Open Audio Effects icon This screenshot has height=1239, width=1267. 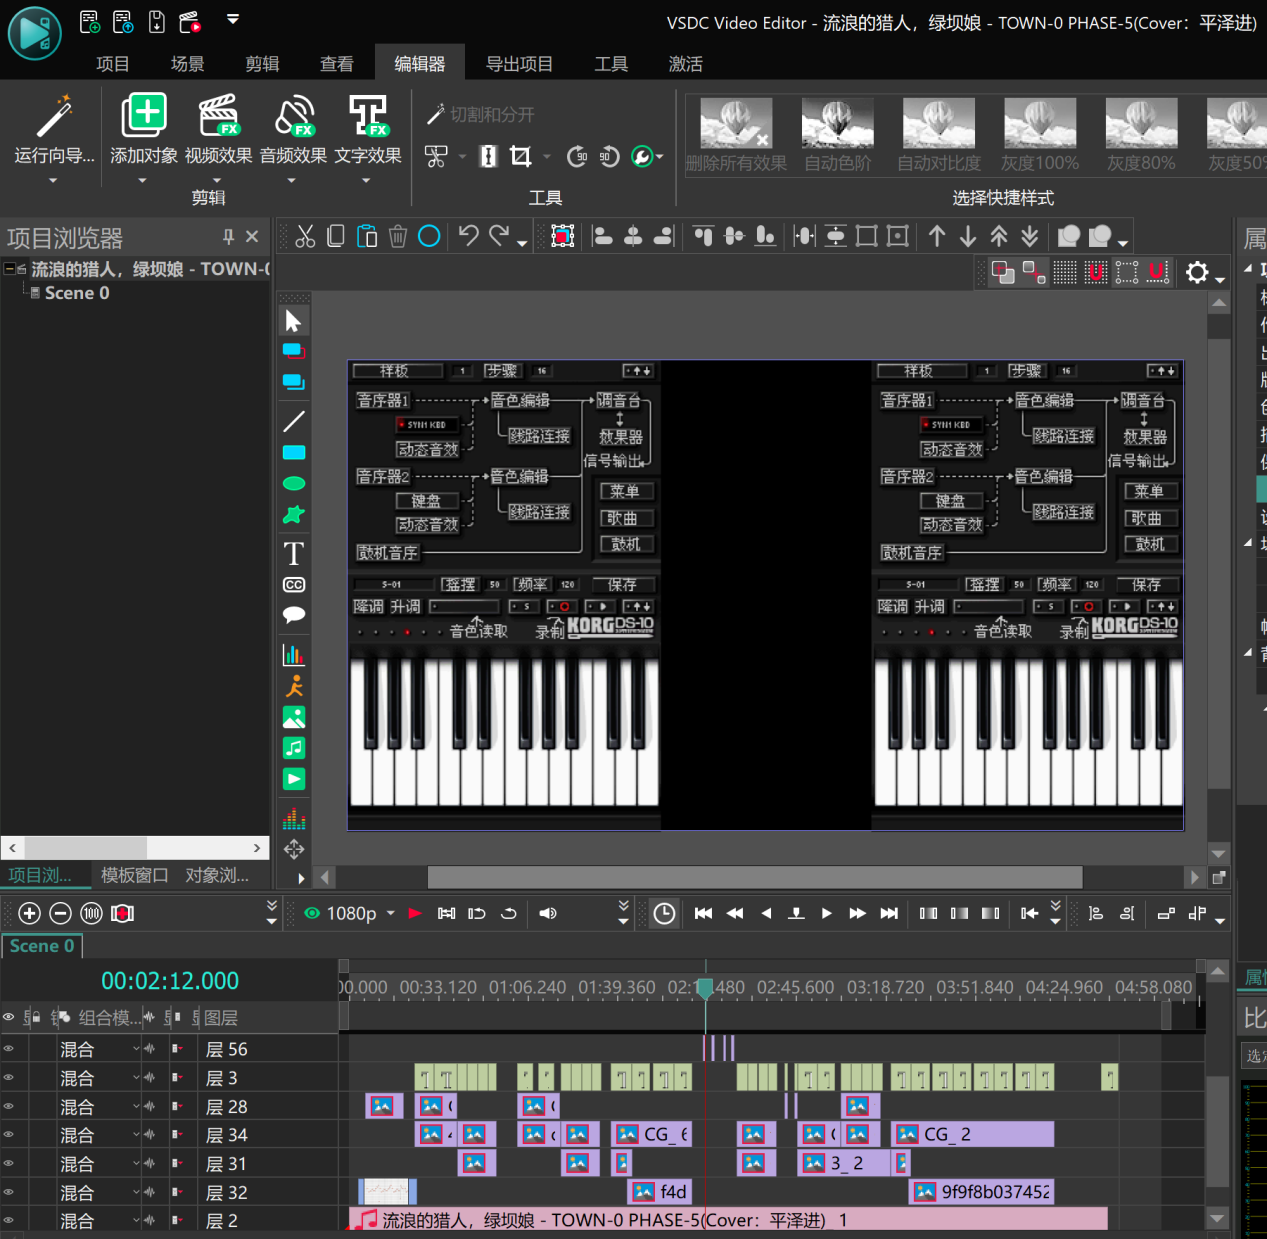coord(294,116)
